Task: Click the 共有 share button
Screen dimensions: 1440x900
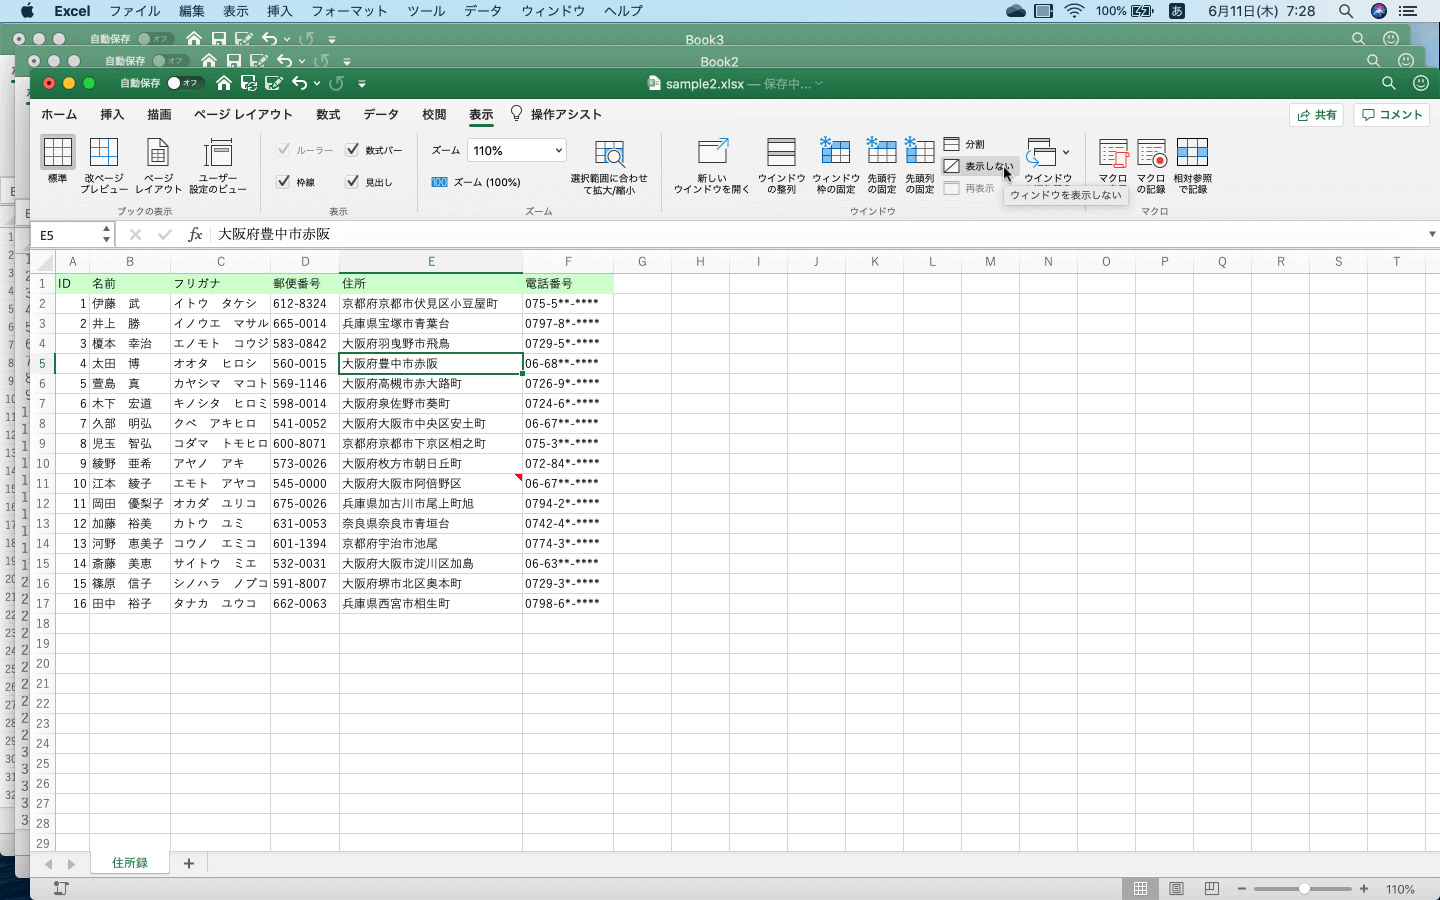Action: (x=1316, y=114)
